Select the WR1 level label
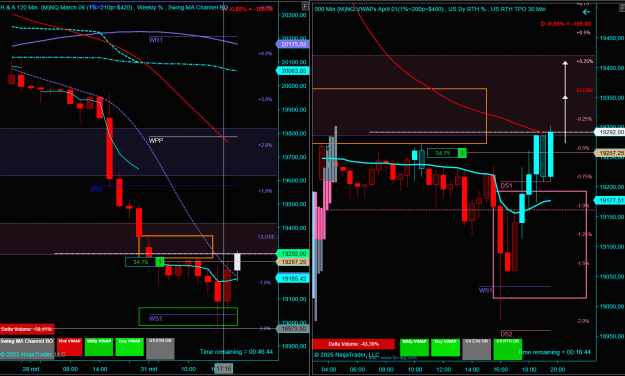The width and height of the screenshot is (625, 376). (x=155, y=40)
